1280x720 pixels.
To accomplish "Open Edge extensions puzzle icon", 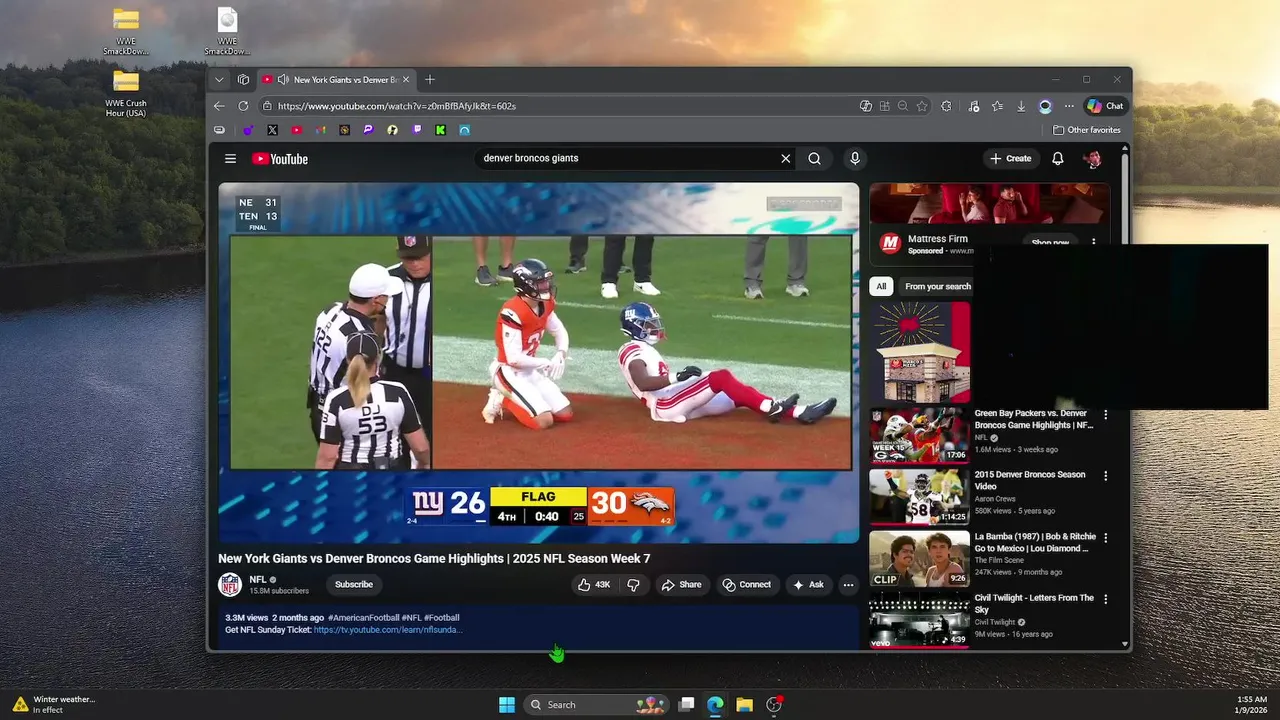I will pyautogui.click(x=946, y=106).
